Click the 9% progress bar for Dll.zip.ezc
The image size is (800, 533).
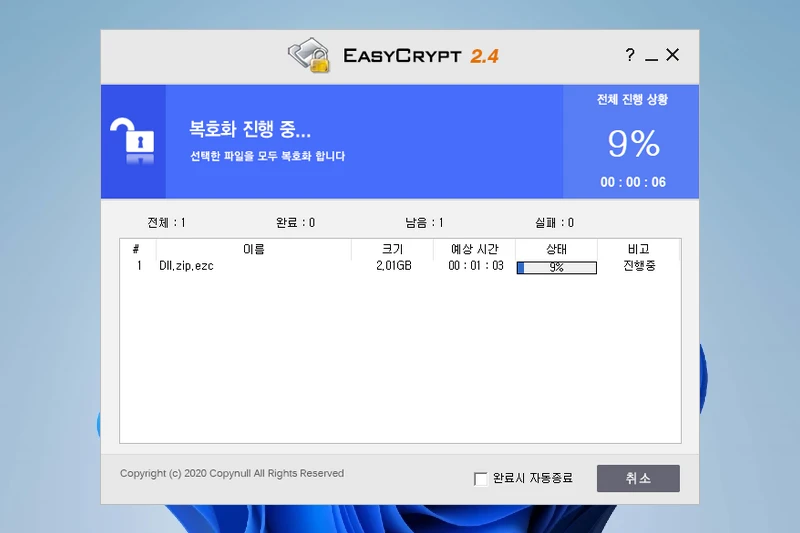pyautogui.click(x=557, y=267)
